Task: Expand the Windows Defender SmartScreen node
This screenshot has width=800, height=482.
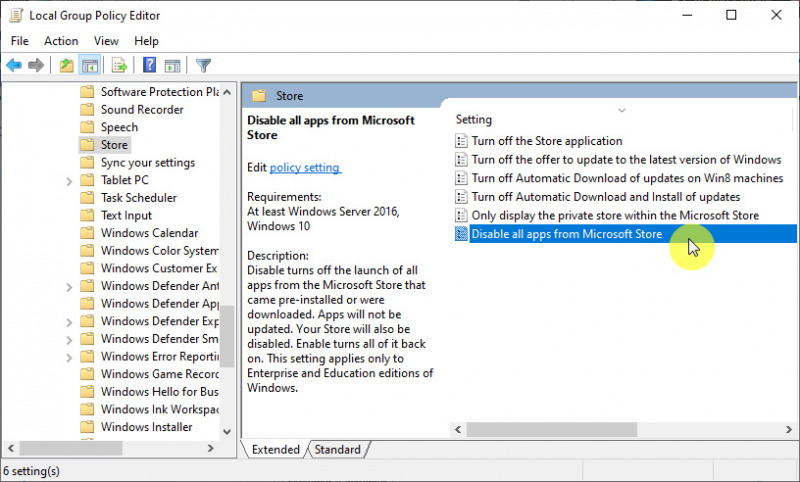Action: (69, 339)
